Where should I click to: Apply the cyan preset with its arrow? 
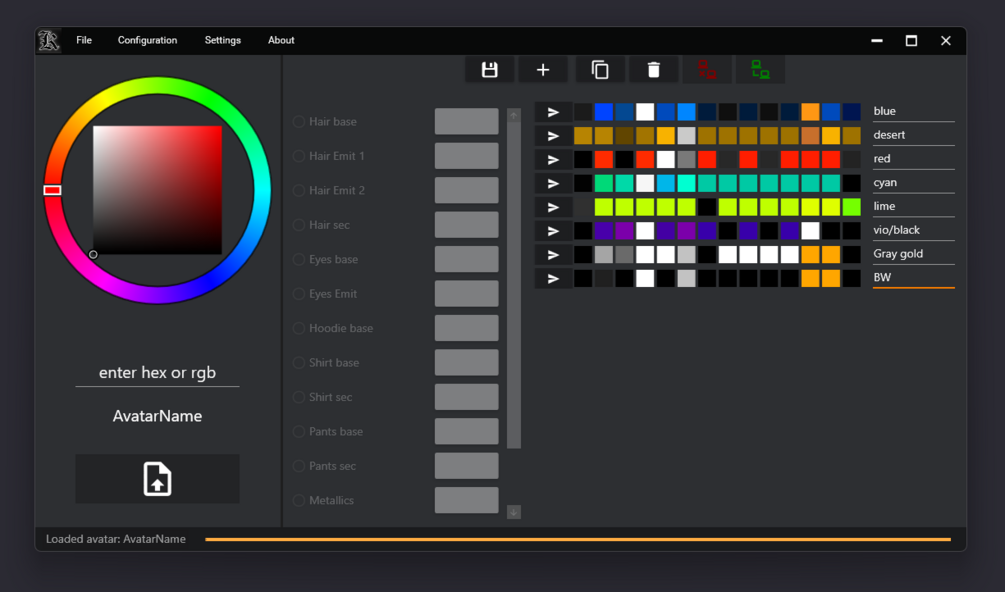tap(553, 183)
